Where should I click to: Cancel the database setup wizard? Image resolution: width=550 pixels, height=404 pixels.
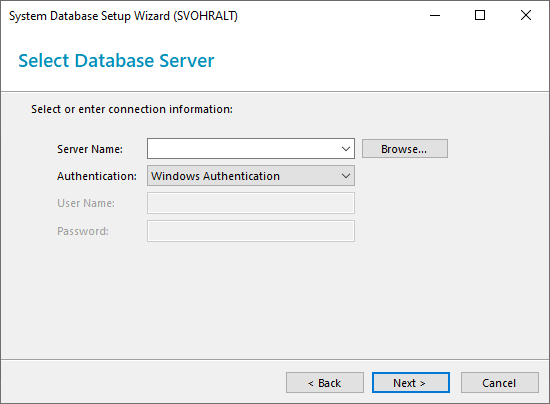[x=500, y=383]
